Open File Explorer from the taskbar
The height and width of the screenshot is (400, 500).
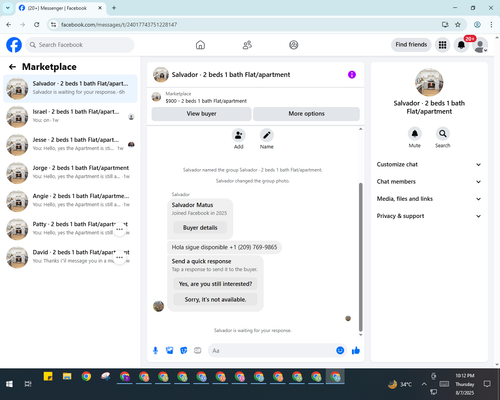coord(67,377)
